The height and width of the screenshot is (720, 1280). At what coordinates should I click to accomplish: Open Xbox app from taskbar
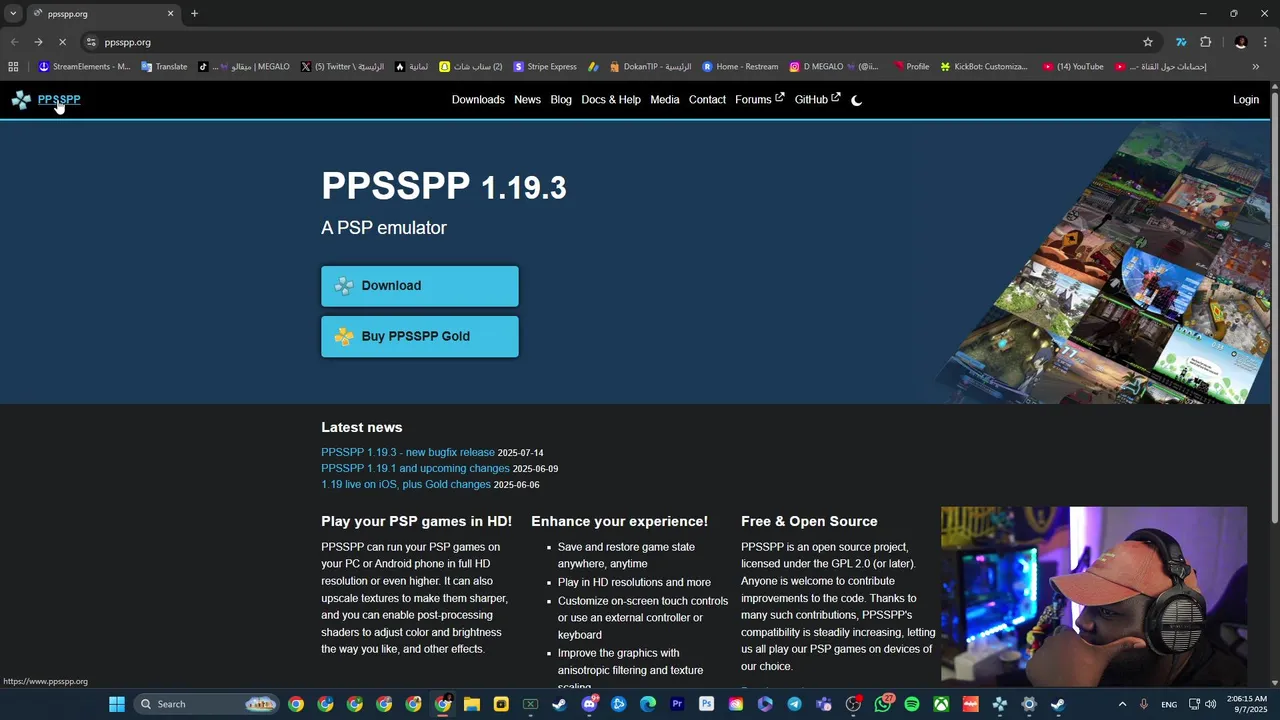tap(941, 704)
